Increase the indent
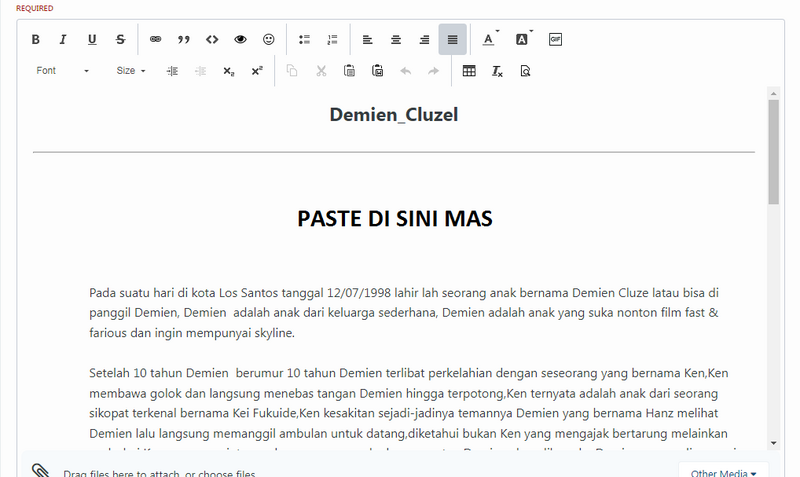The height and width of the screenshot is (477, 800). coord(172,71)
